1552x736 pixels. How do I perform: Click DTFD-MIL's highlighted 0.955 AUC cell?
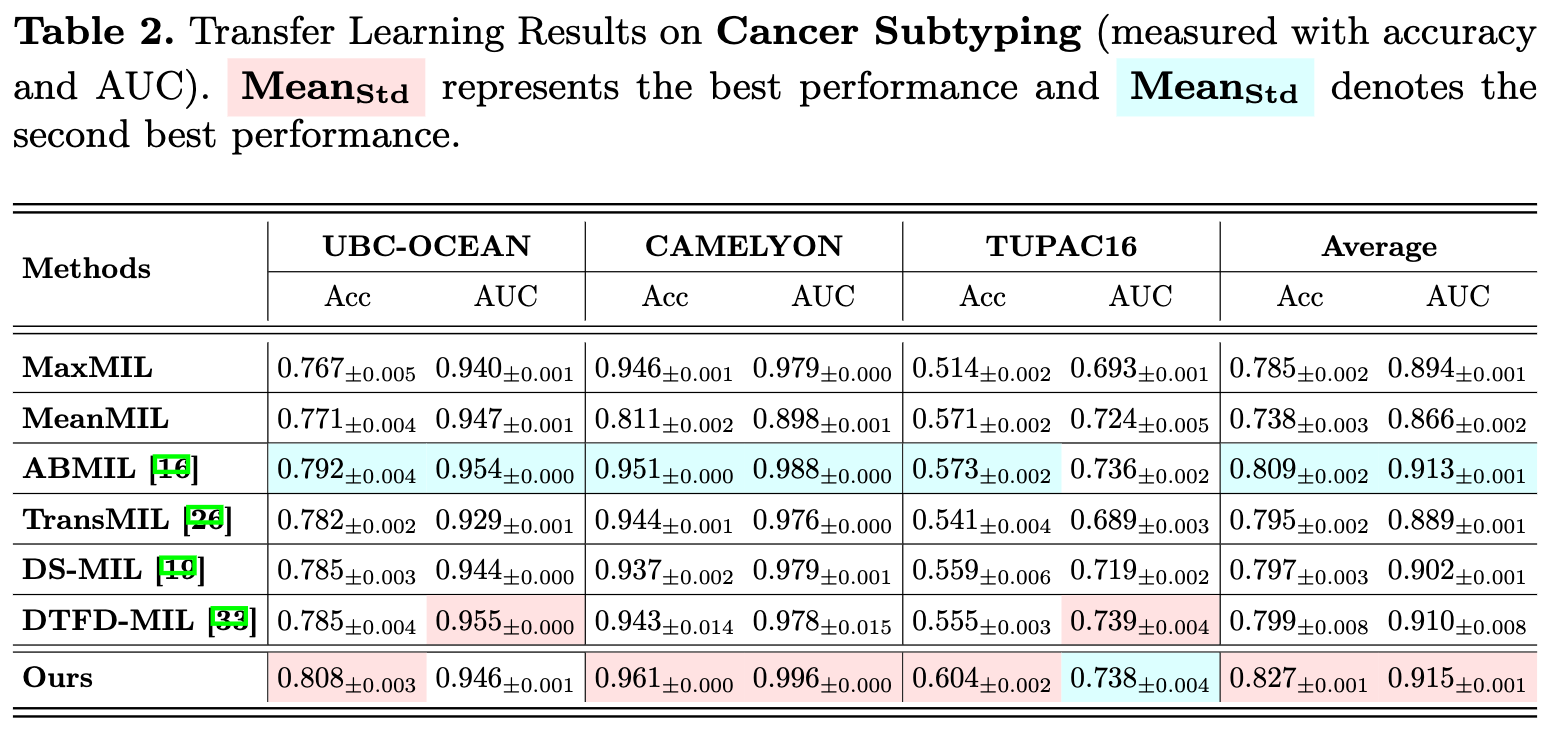(504, 622)
